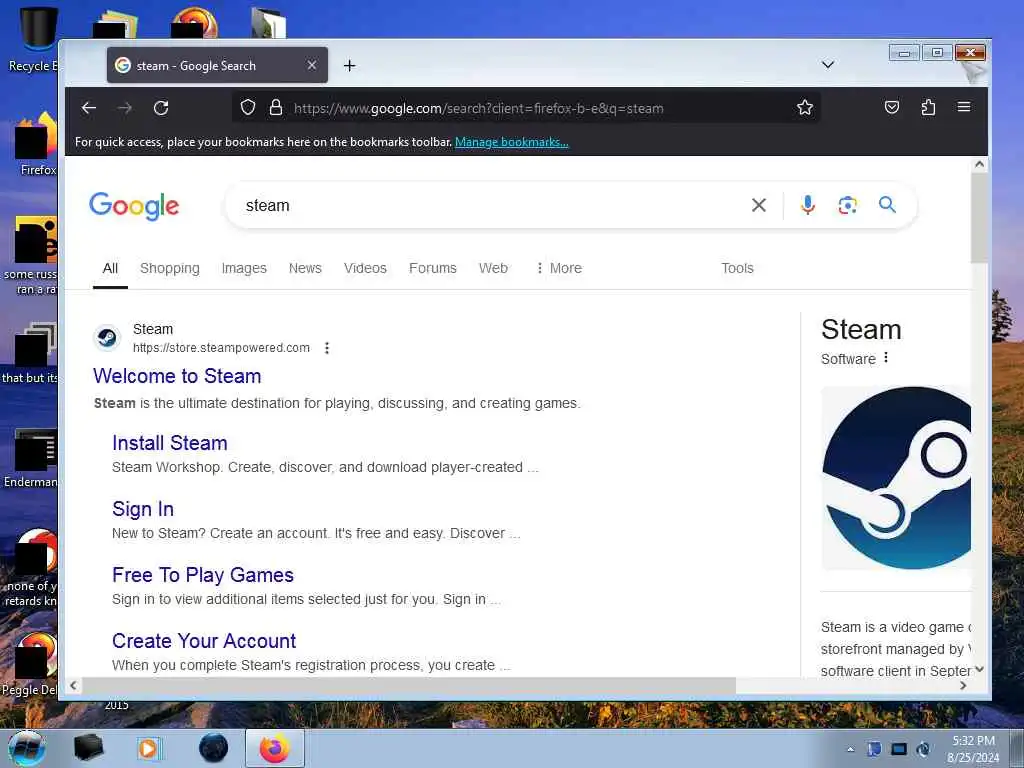
Task: Switch to the Images tab
Action: coord(244,268)
